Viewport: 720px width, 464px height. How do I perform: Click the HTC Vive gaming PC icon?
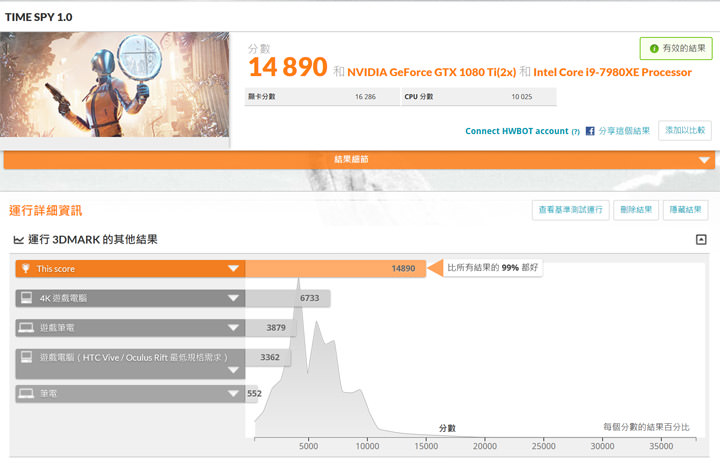click(25, 357)
